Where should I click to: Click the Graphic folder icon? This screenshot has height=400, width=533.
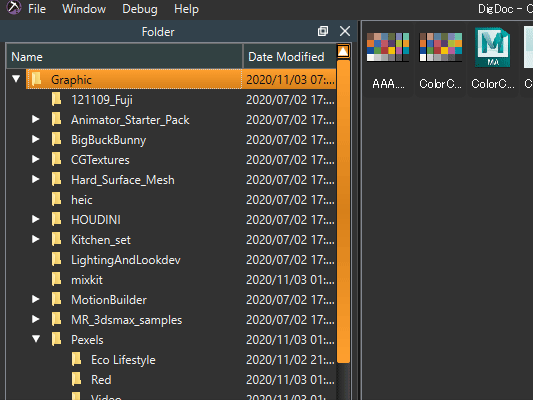click(37, 80)
